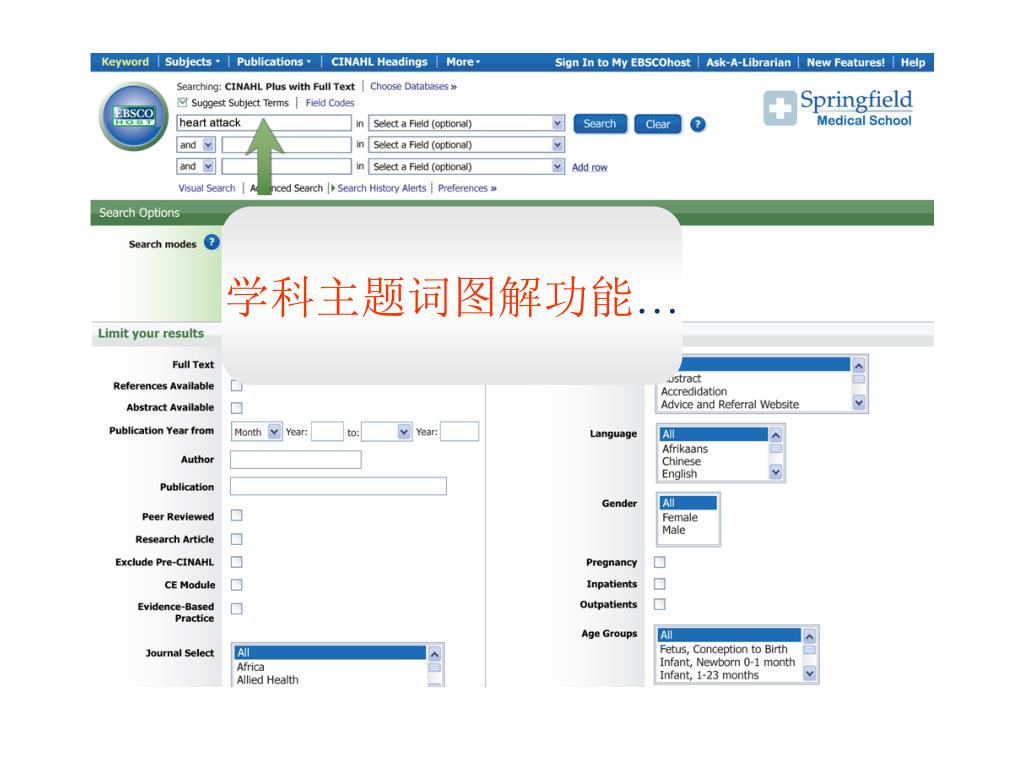The height and width of the screenshot is (768, 1024).
Task: Open the Help menu item
Action: pos(912,63)
